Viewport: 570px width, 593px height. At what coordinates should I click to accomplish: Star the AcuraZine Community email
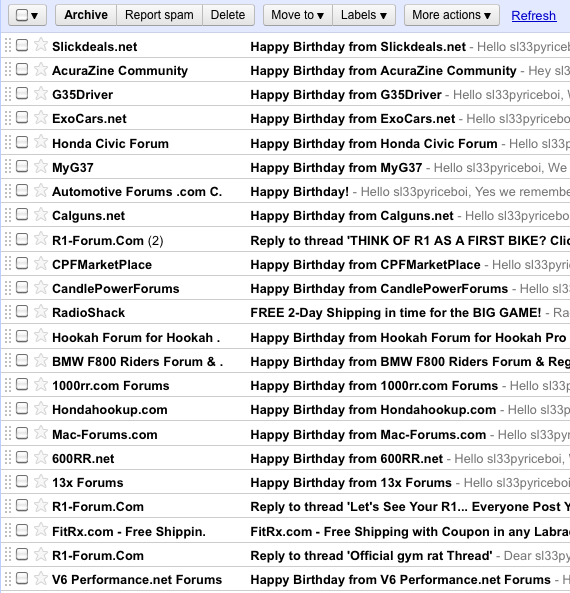(x=40, y=69)
